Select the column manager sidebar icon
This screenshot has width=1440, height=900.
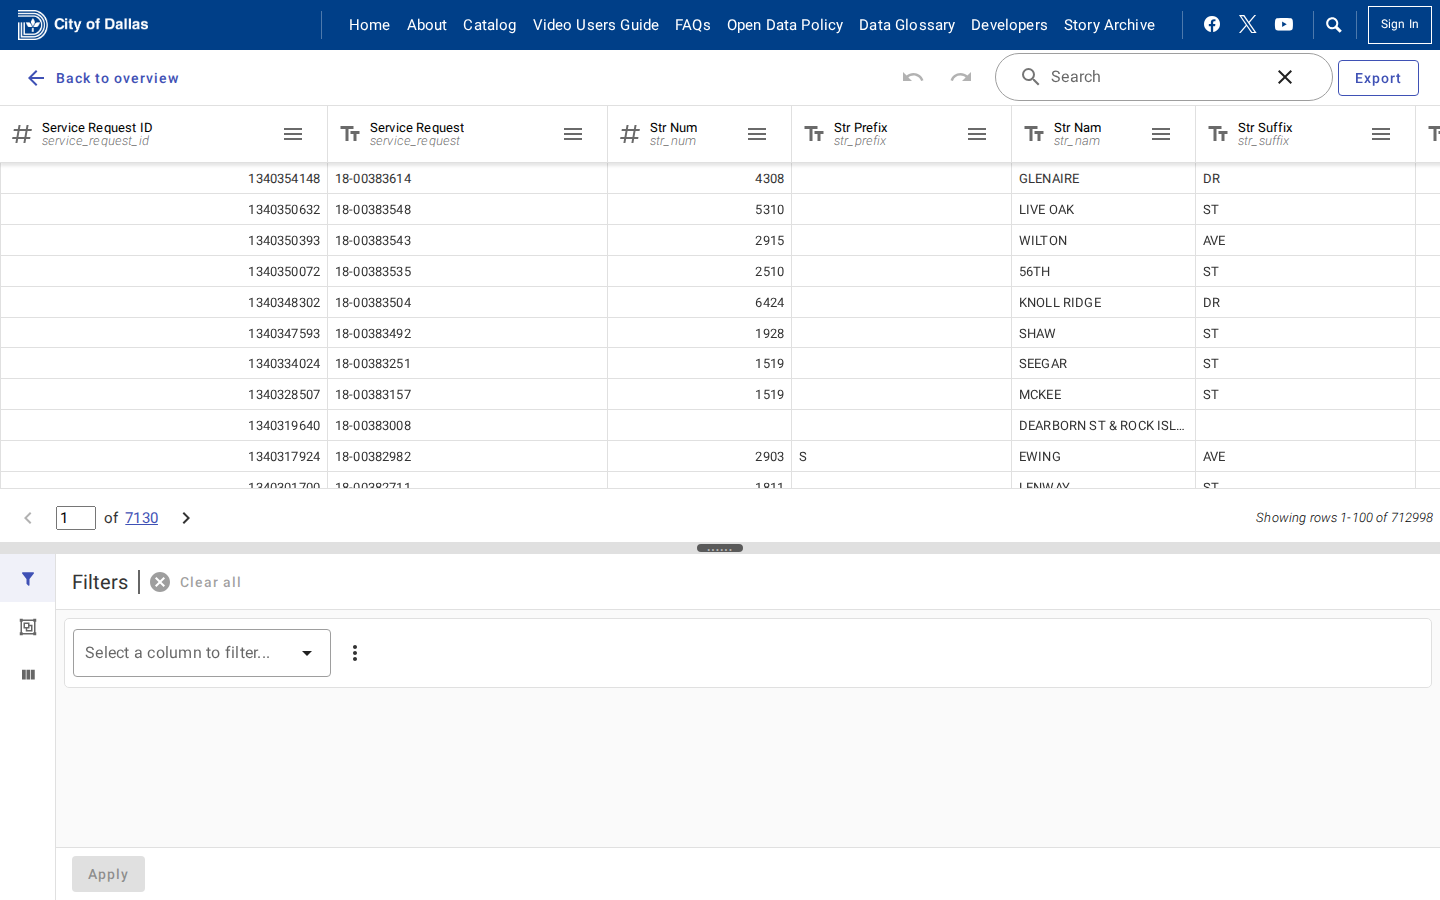click(x=28, y=675)
